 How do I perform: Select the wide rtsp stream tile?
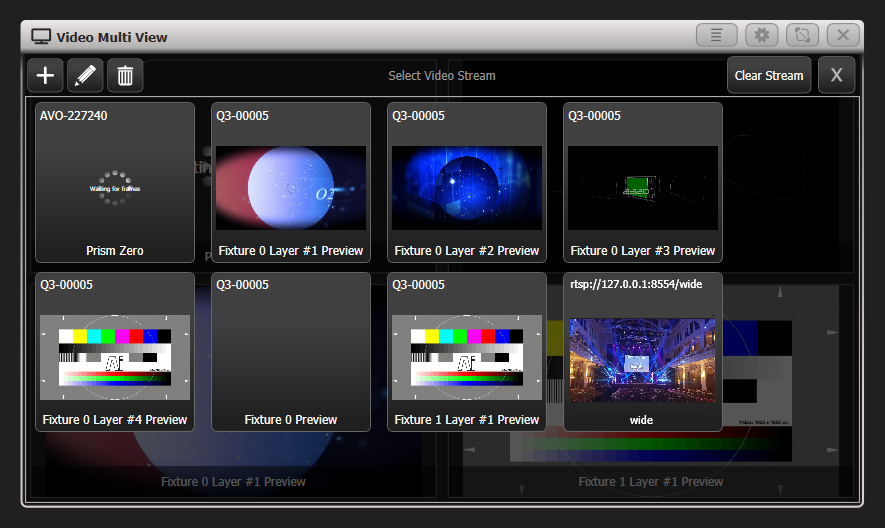pyautogui.click(x=643, y=352)
